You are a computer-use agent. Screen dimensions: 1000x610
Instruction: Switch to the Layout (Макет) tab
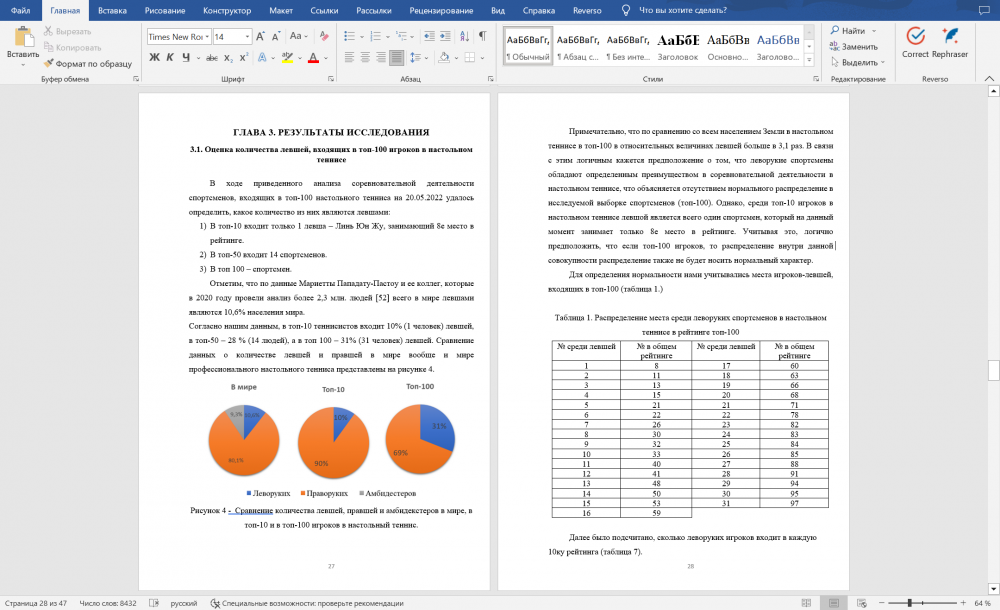coord(281,10)
